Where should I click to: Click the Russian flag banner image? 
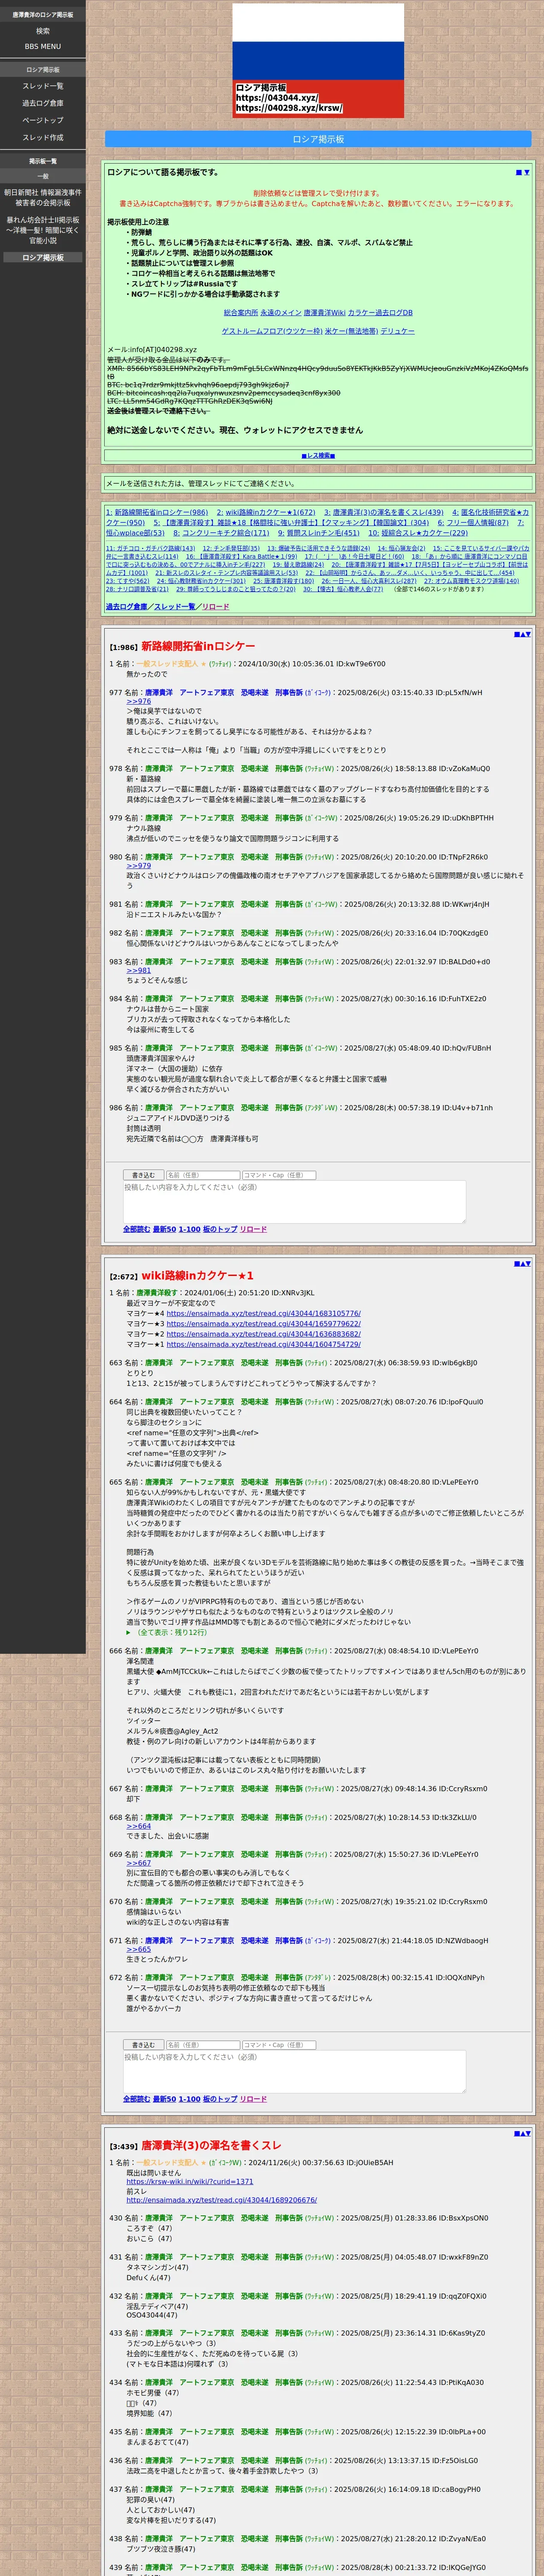318,61
